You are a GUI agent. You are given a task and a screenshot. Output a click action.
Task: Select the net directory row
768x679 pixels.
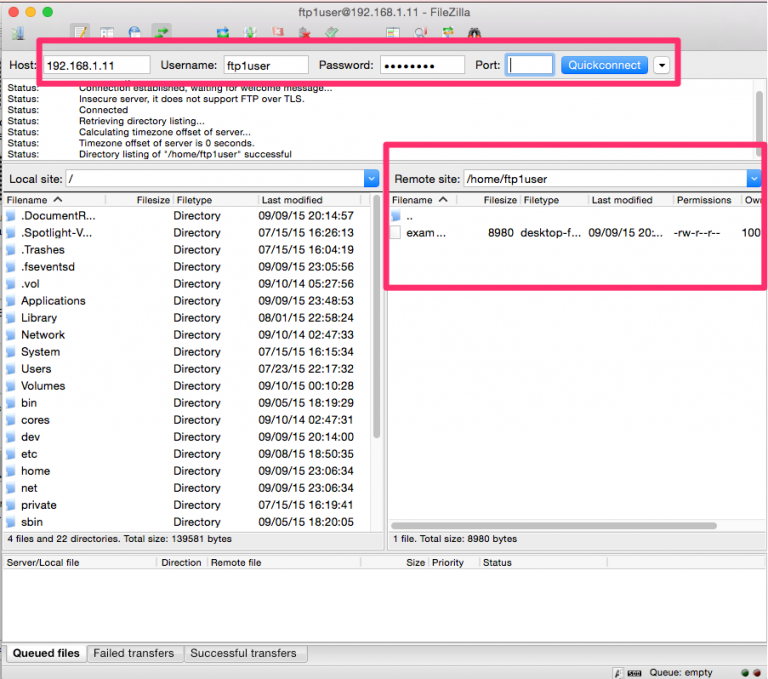tap(188, 488)
